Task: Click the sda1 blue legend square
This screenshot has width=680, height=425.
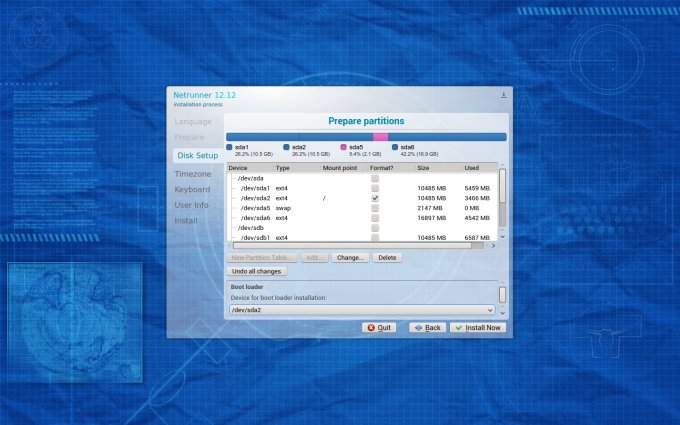Action: pos(229,146)
